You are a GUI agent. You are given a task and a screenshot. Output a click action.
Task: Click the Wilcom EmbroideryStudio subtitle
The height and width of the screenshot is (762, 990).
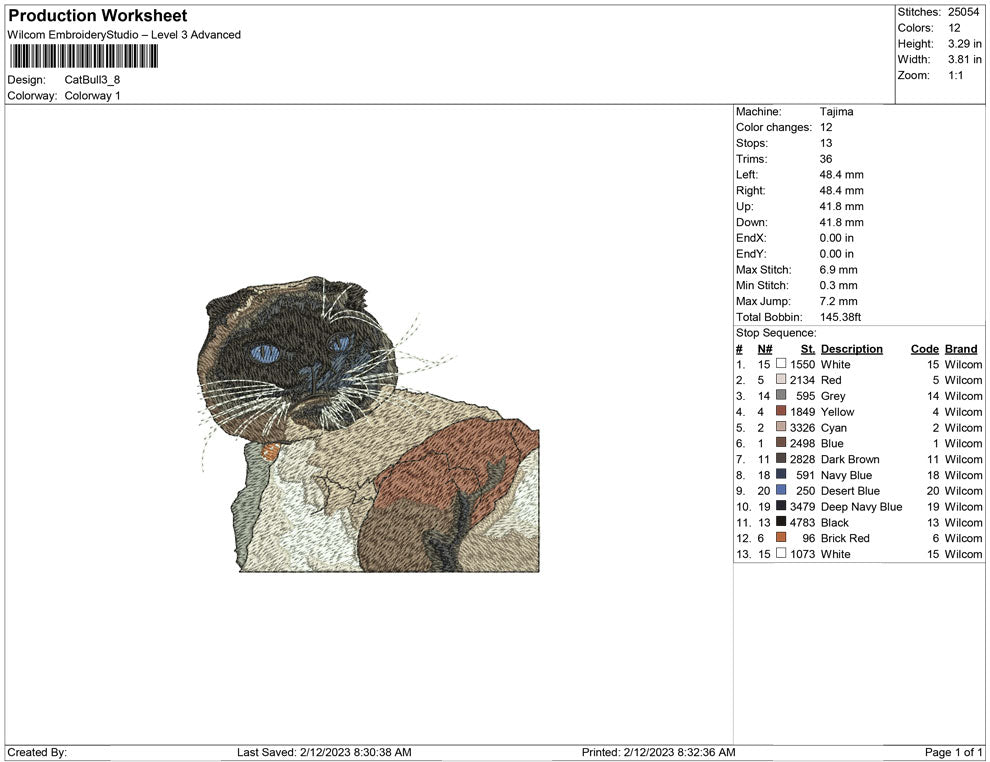[124, 35]
